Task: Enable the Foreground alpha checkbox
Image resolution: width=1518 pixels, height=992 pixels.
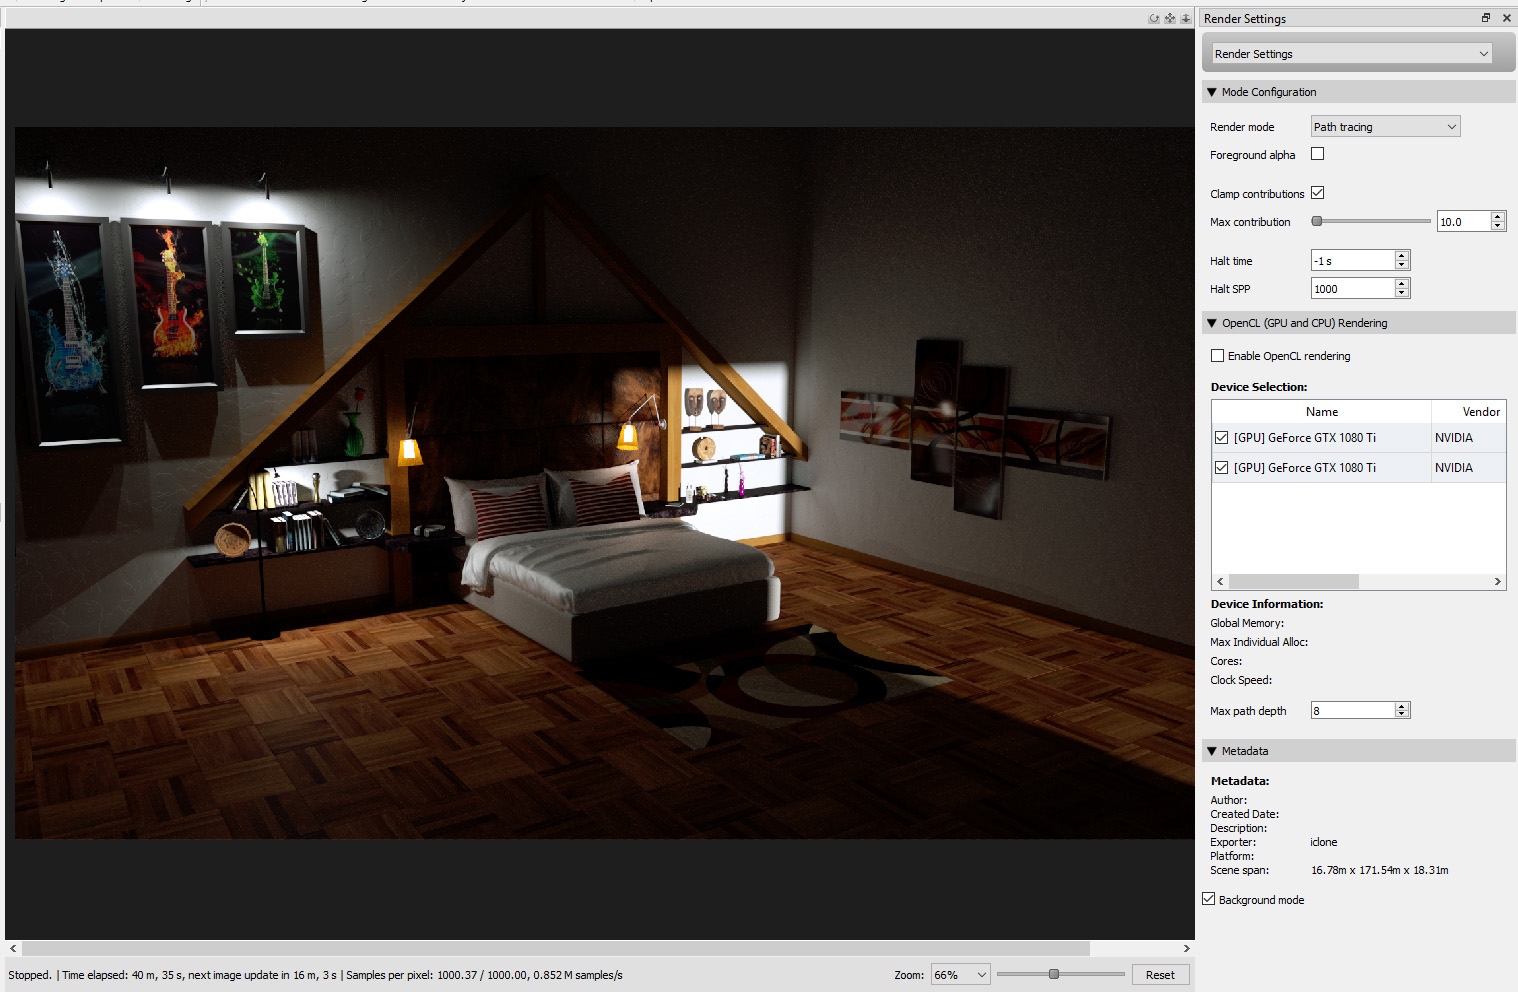Action: [x=1317, y=154]
